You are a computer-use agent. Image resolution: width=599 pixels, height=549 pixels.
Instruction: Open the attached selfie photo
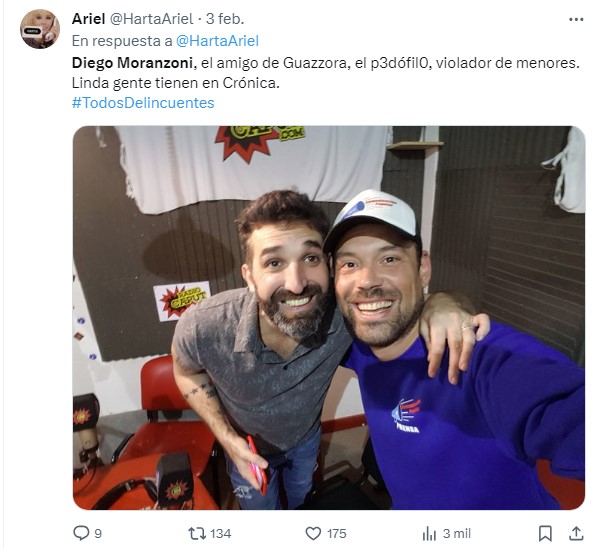point(329,318)
